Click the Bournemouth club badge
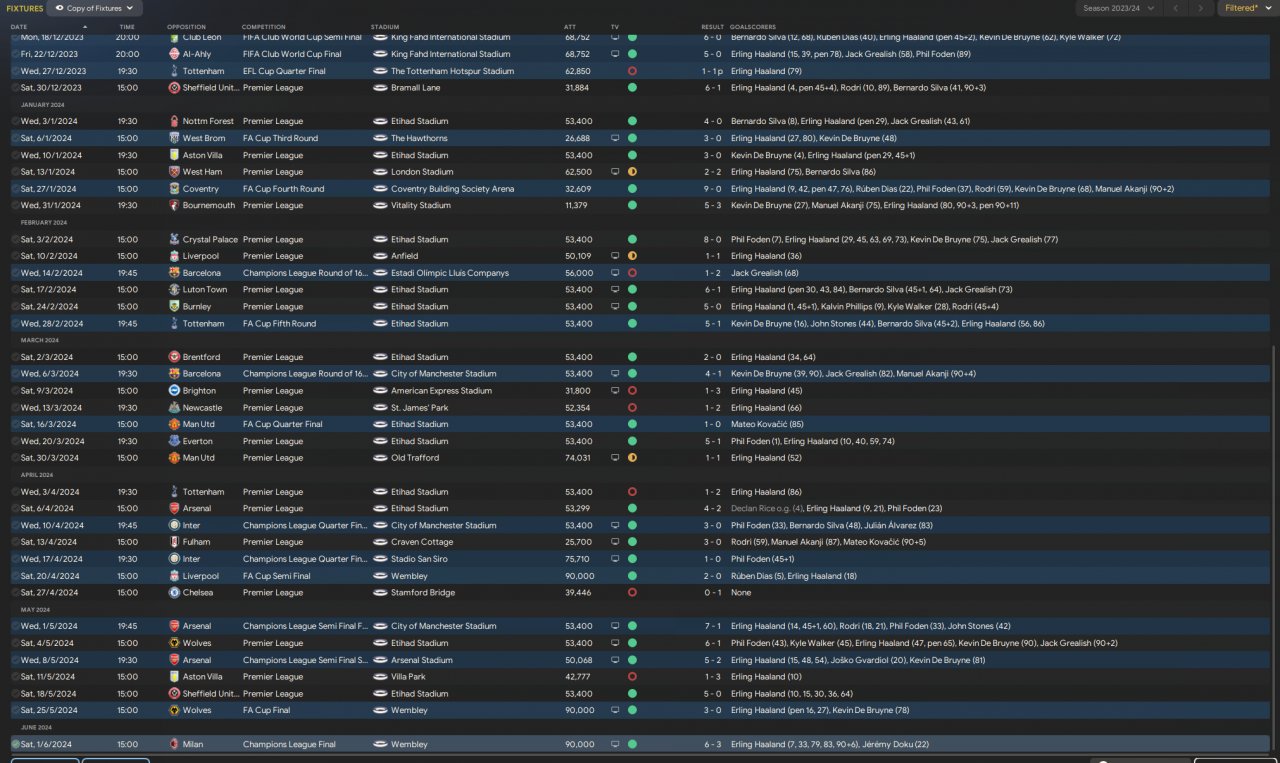Image resolution: width=1280 pixels, height=763 pixels. tap(174, 205)
